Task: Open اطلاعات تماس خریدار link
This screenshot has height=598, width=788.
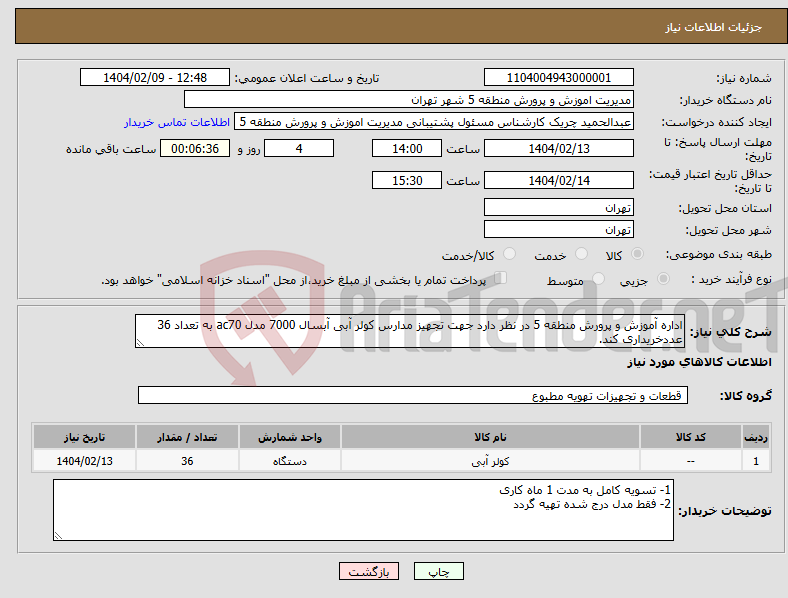Action: 177,122
